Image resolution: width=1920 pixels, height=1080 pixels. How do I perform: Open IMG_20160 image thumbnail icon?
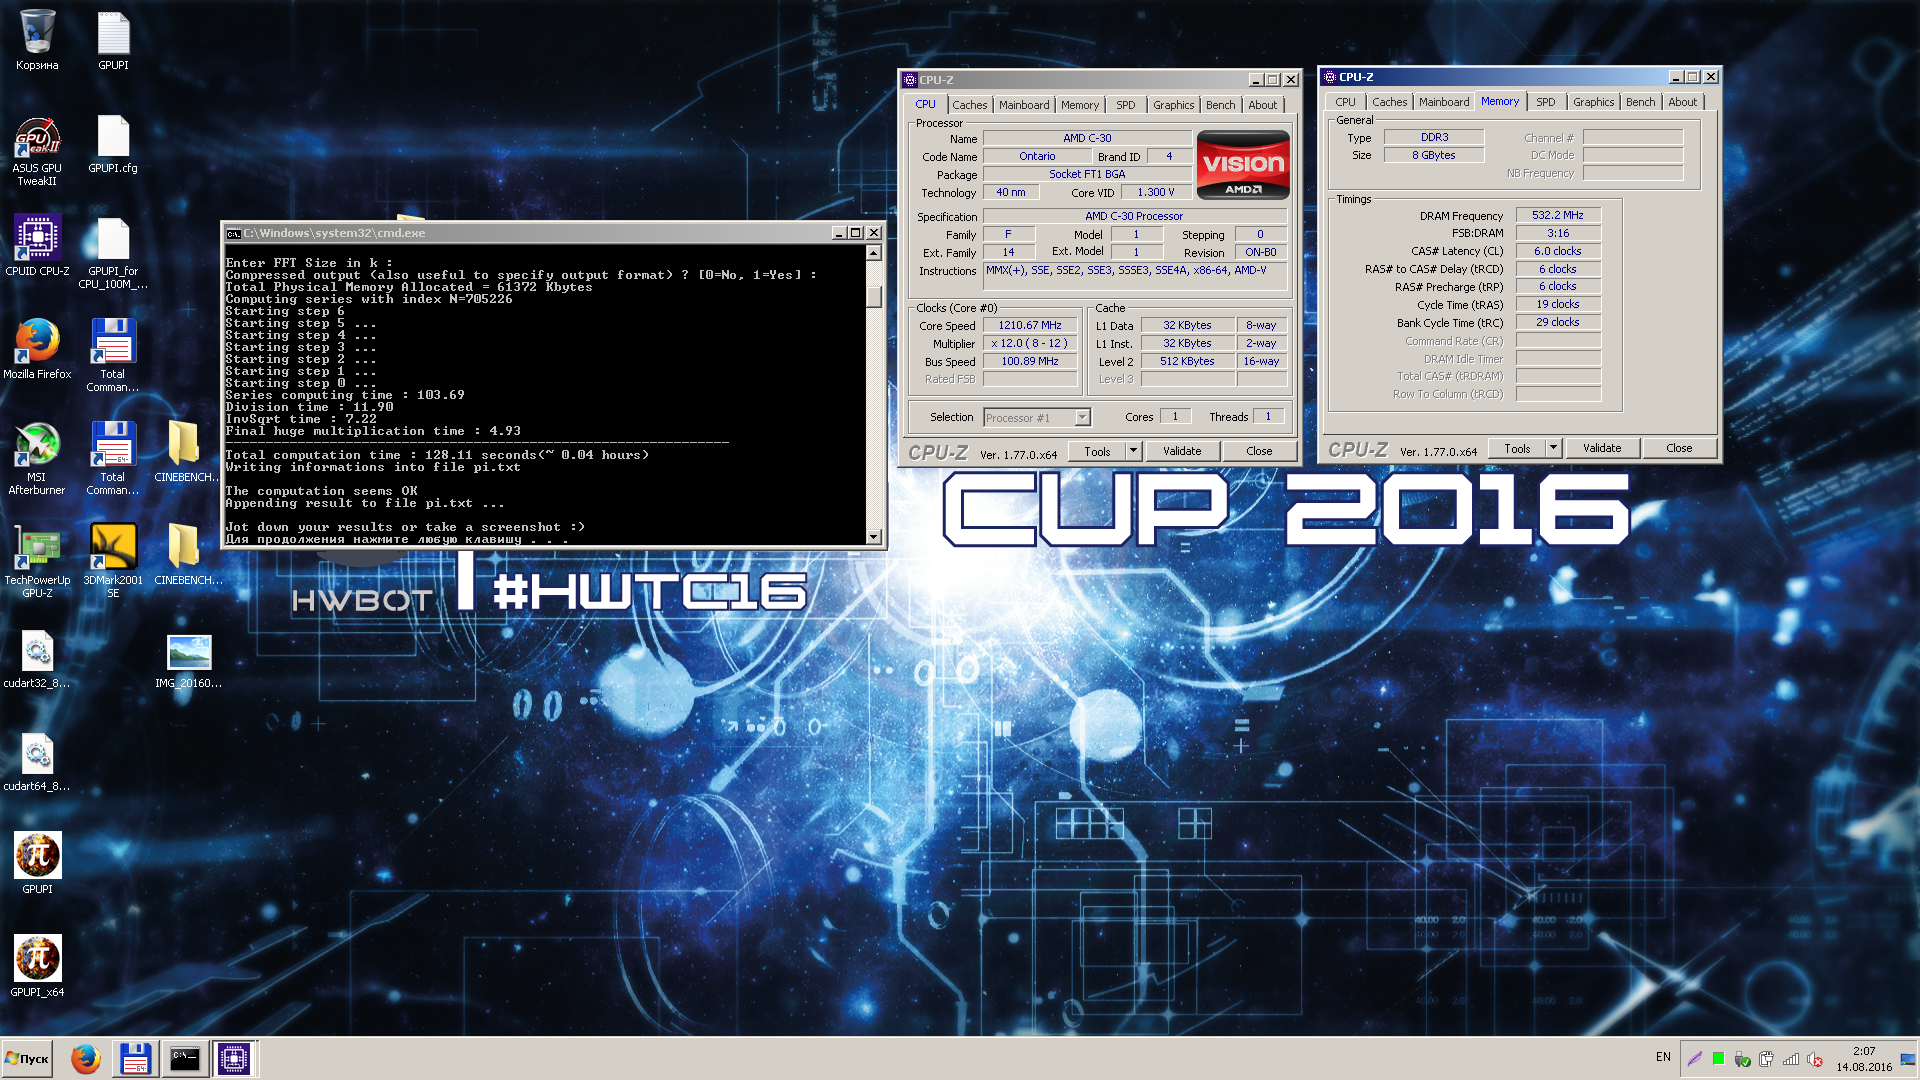(188, 660)
